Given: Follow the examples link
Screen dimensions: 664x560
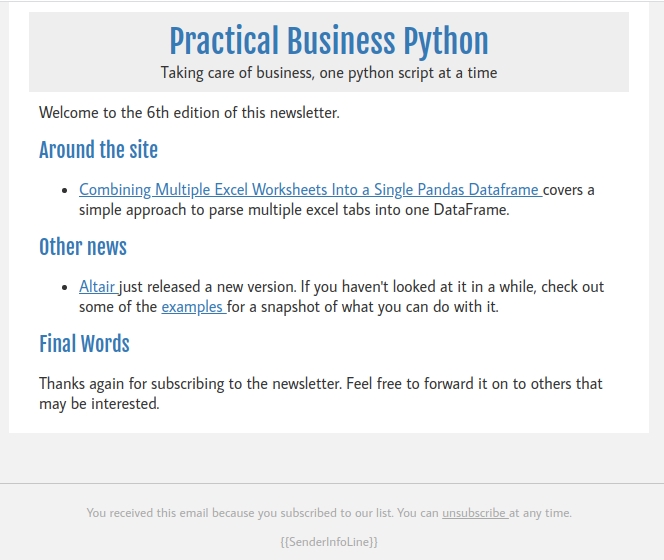Looking at the screenshot, I should point(193,307).
